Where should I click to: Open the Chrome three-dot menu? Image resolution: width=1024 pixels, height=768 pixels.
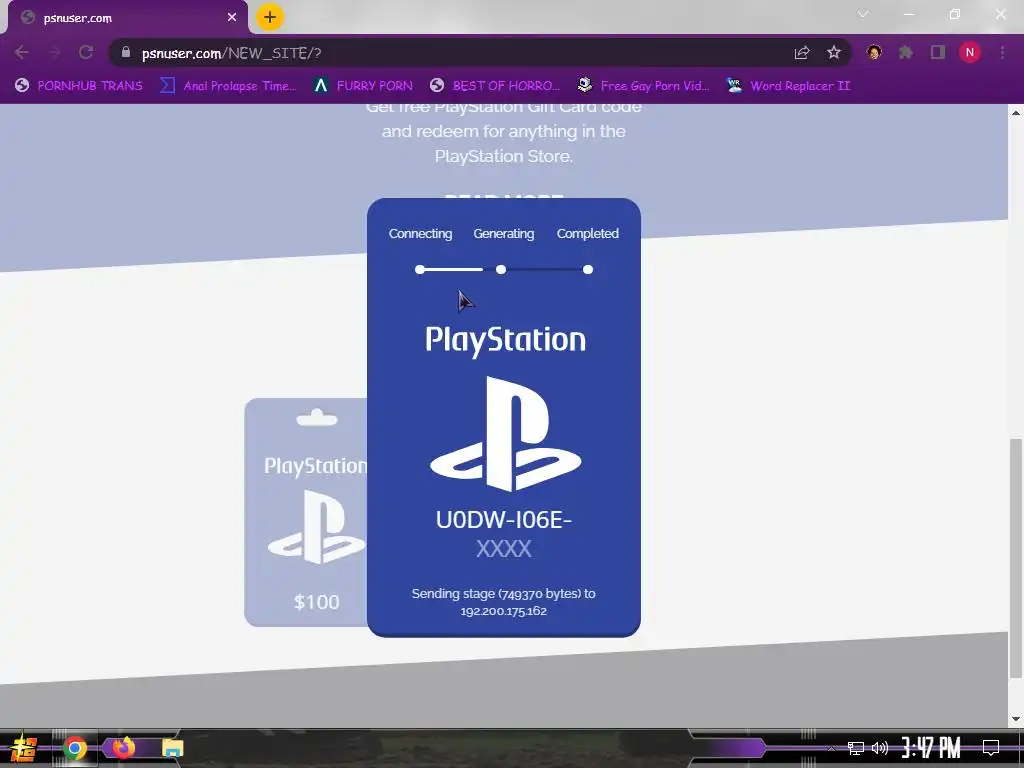pyautogui.click(x=1002, y=52)
